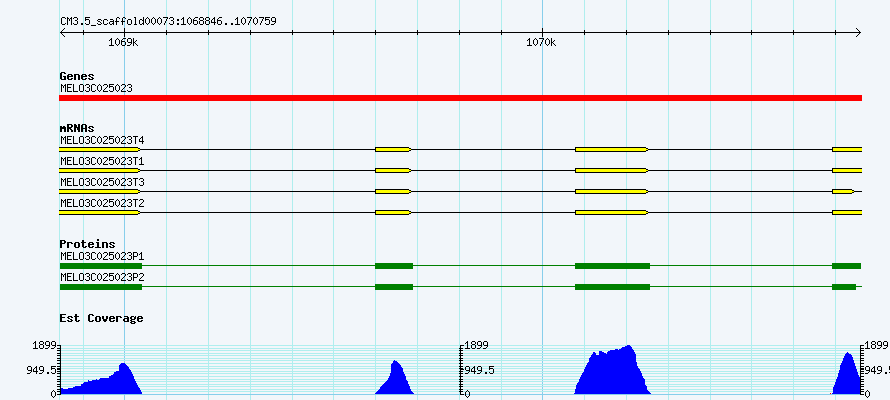Click the rightmost exon of MELO3C025023T4
The height and width of the screenshot is (400, 890).
click(847, 149)
